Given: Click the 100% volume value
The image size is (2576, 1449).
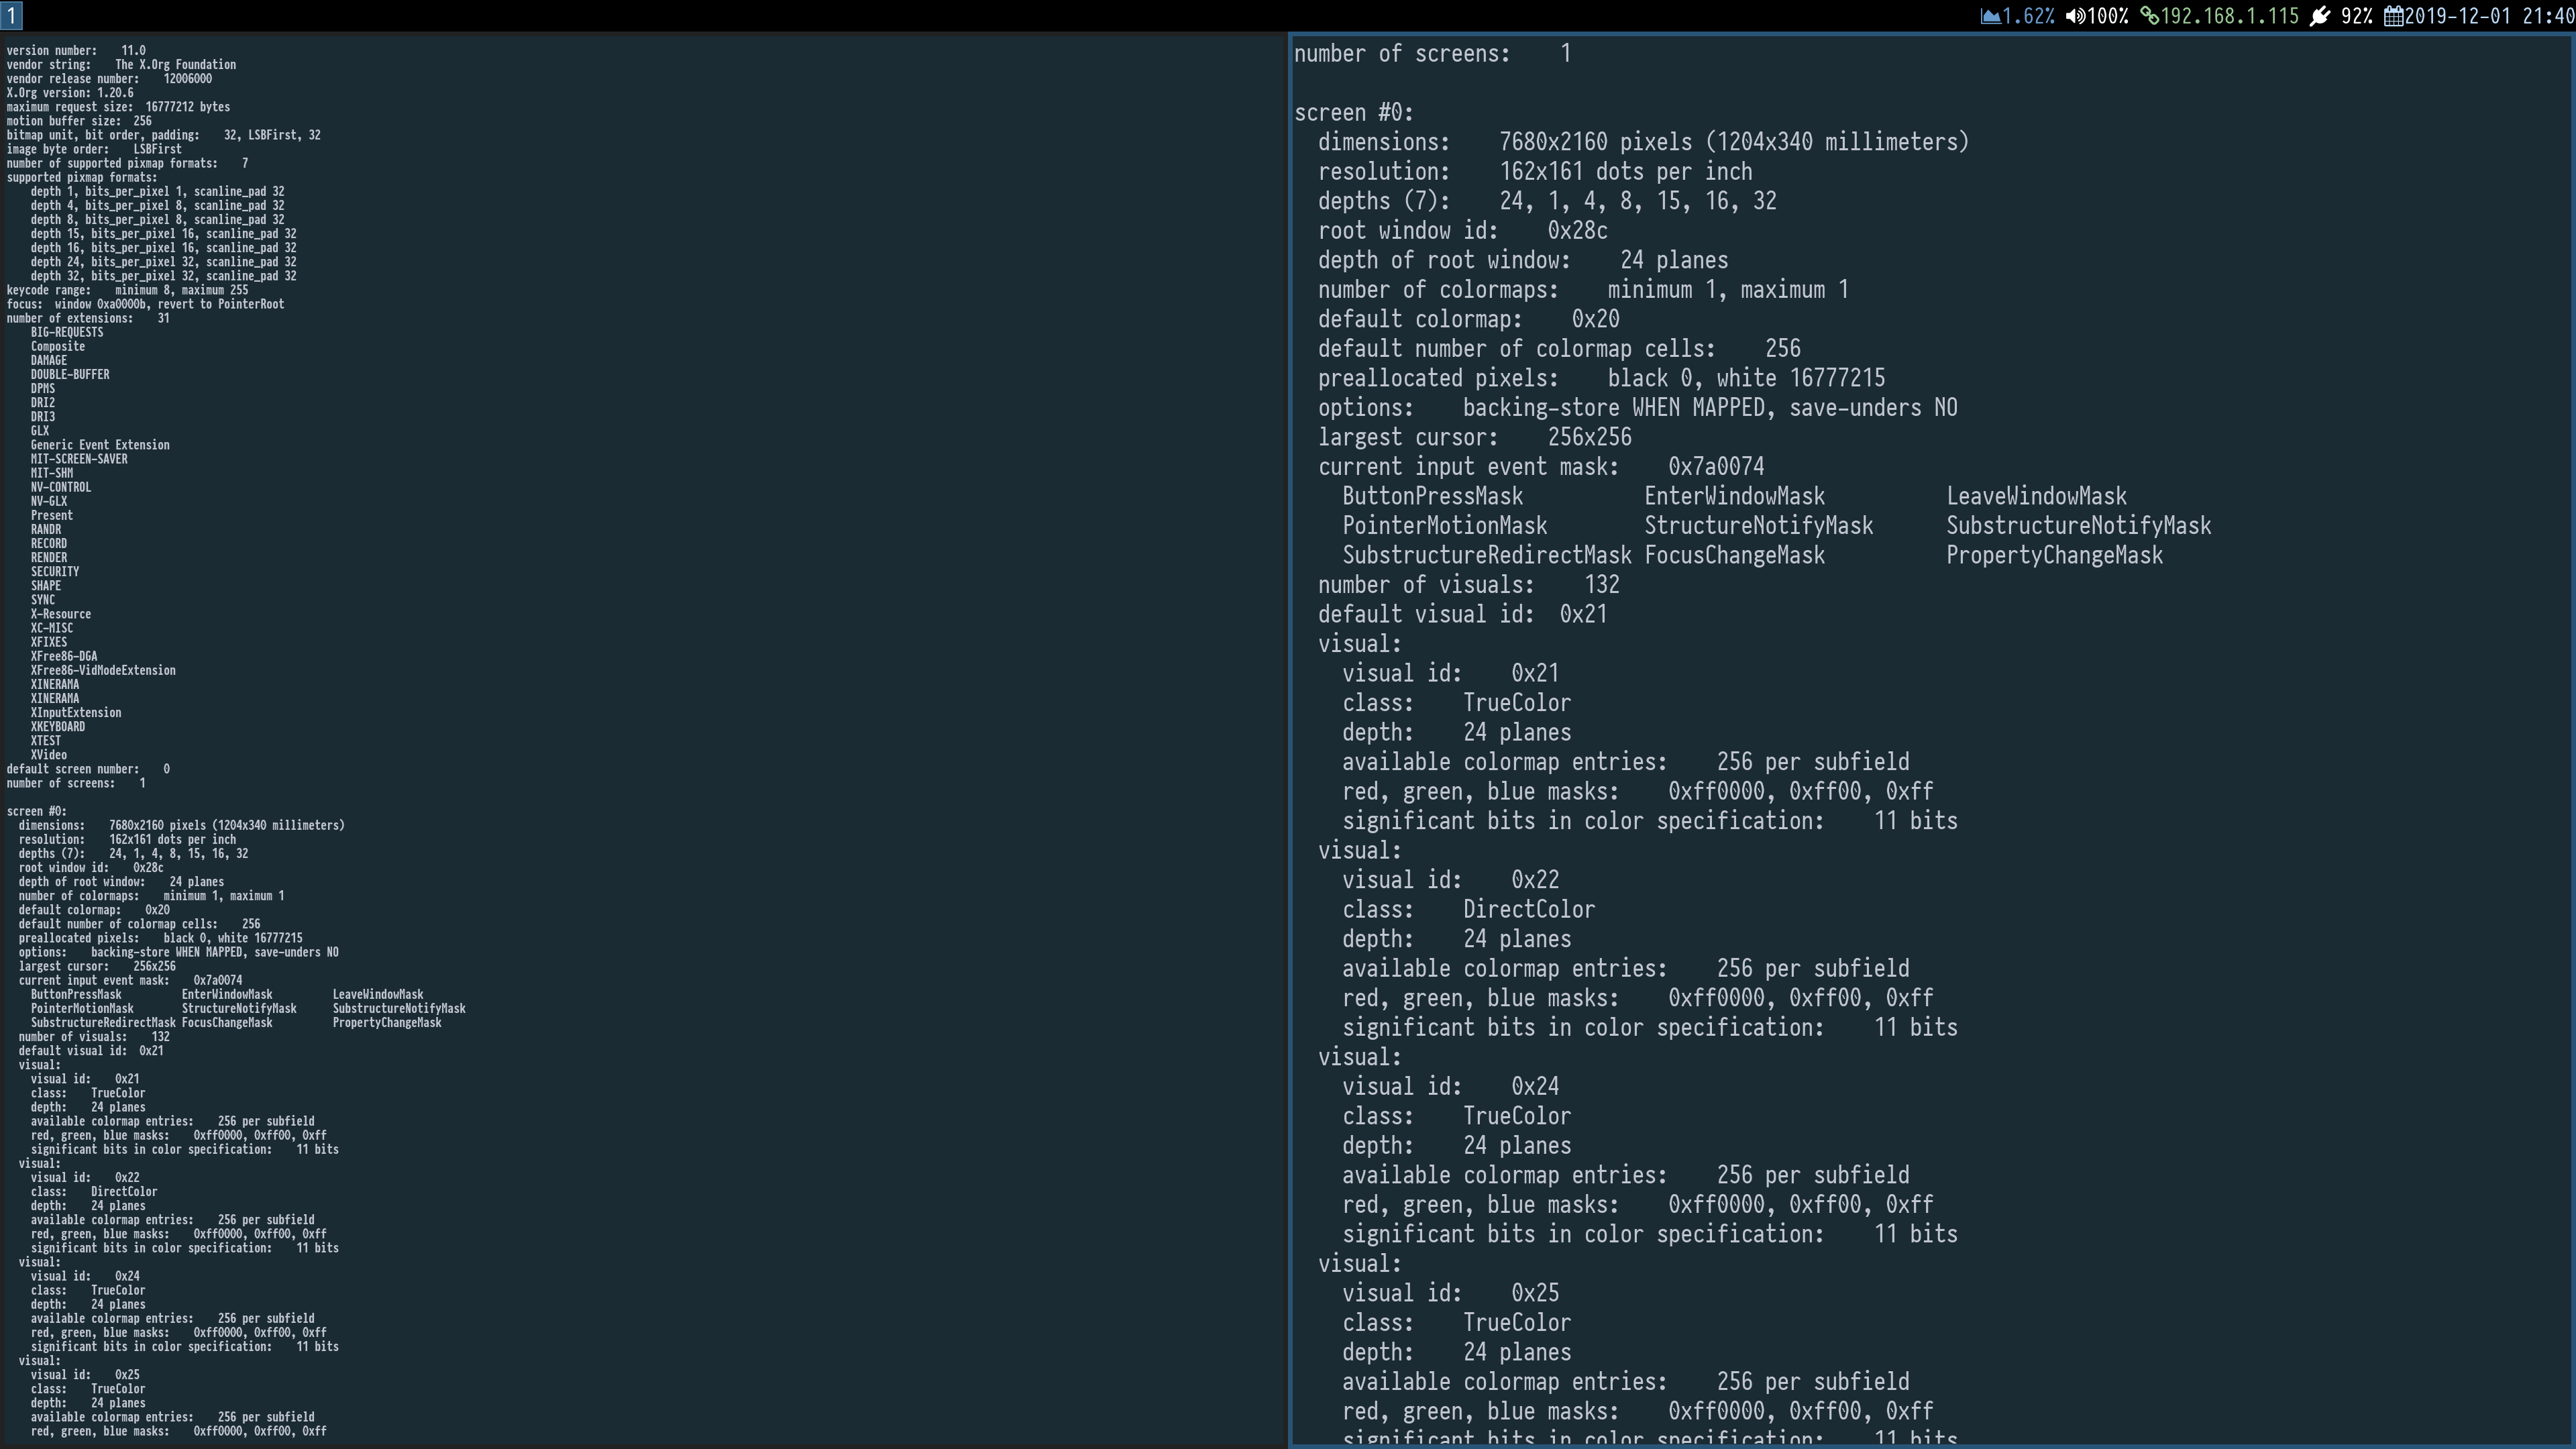Looking at the screenshot, I should tap(2108, 16).
